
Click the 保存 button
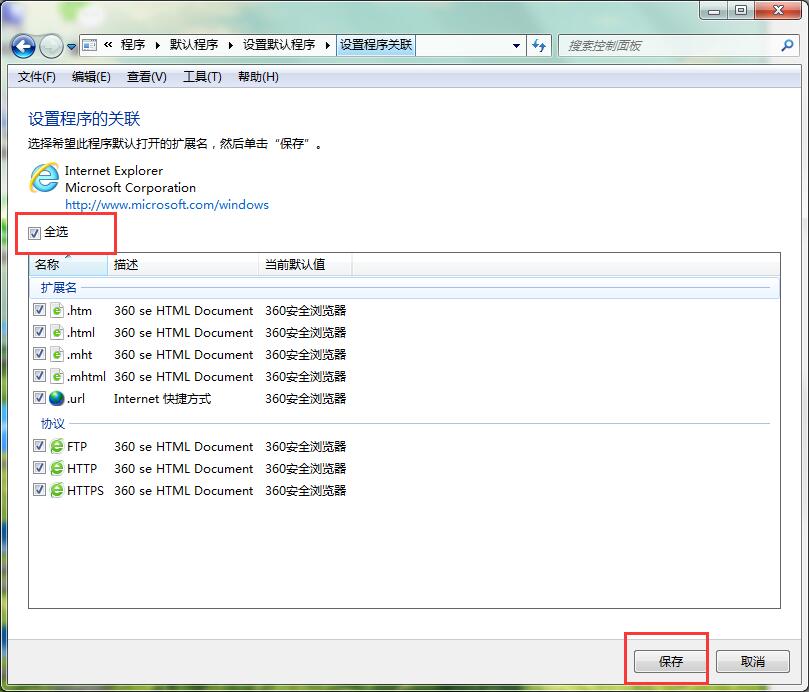(x=670, y=661)
